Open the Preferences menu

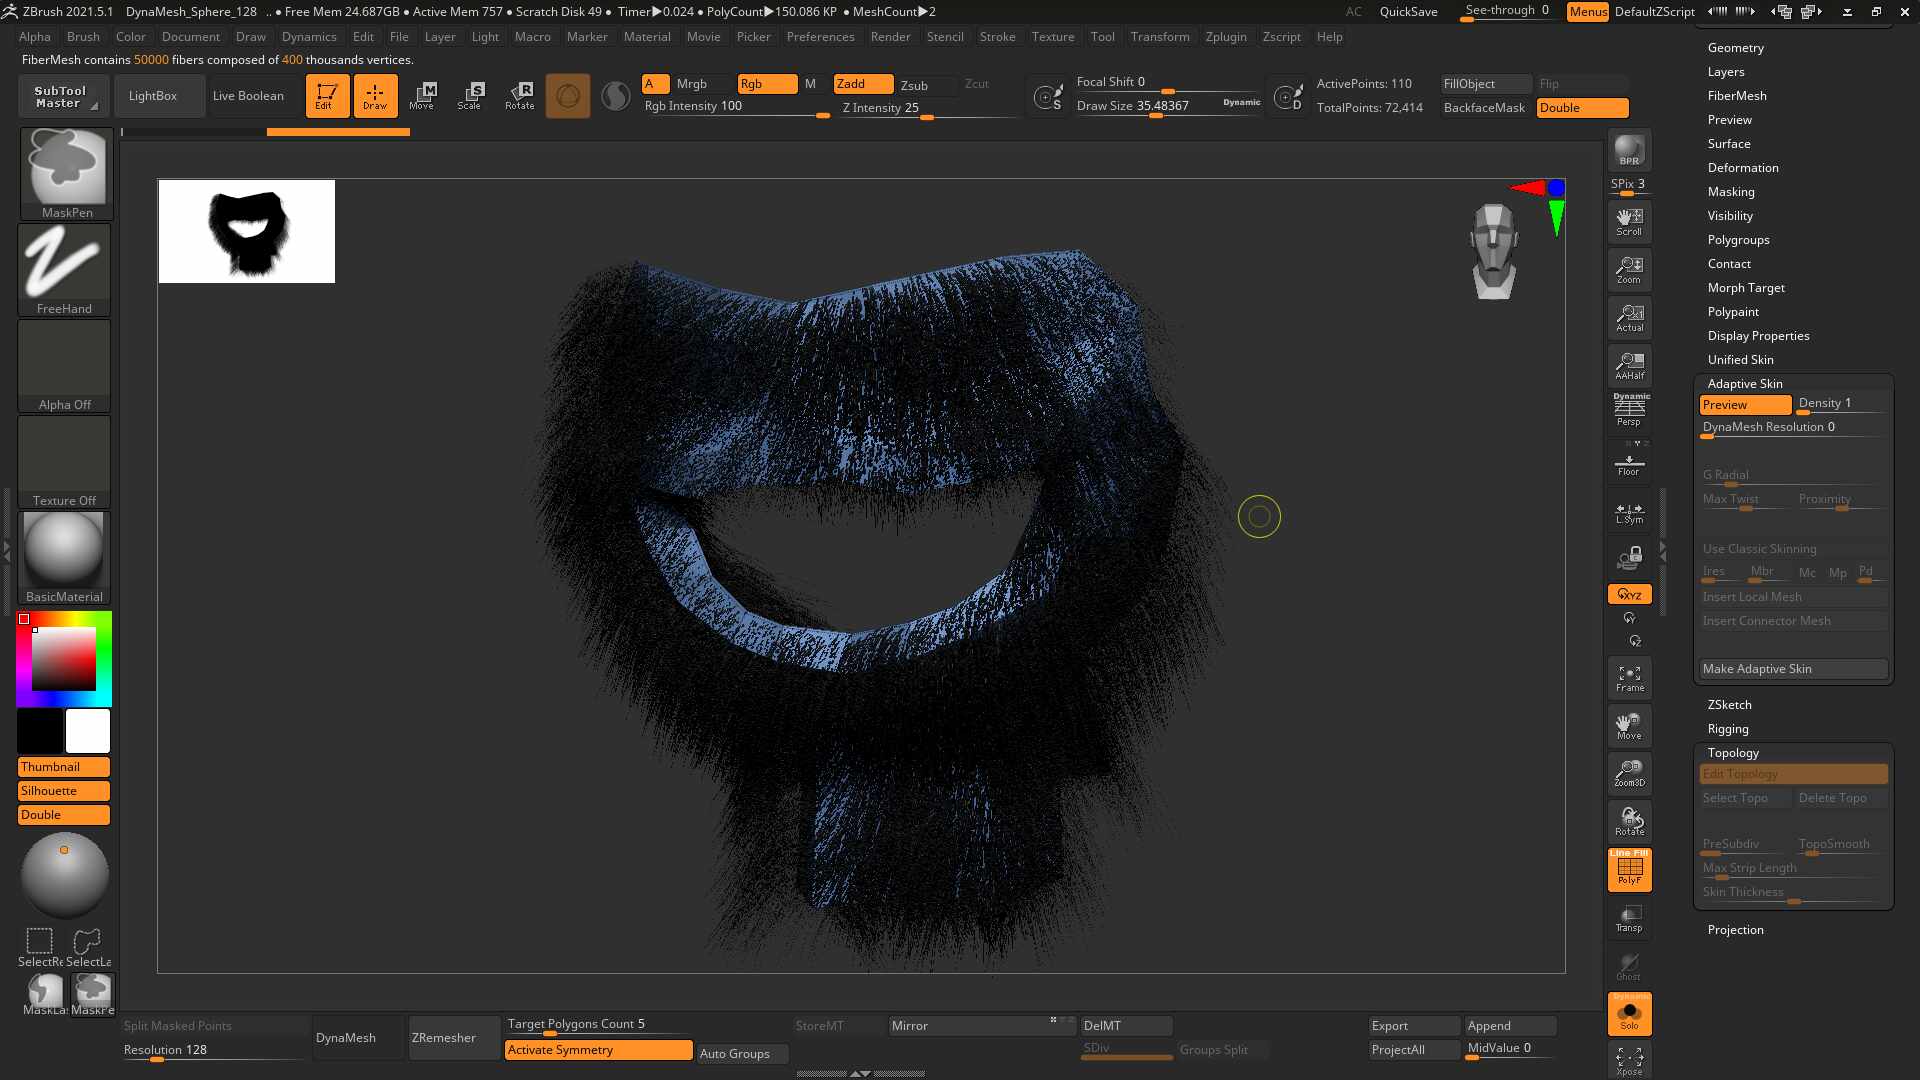820,37
